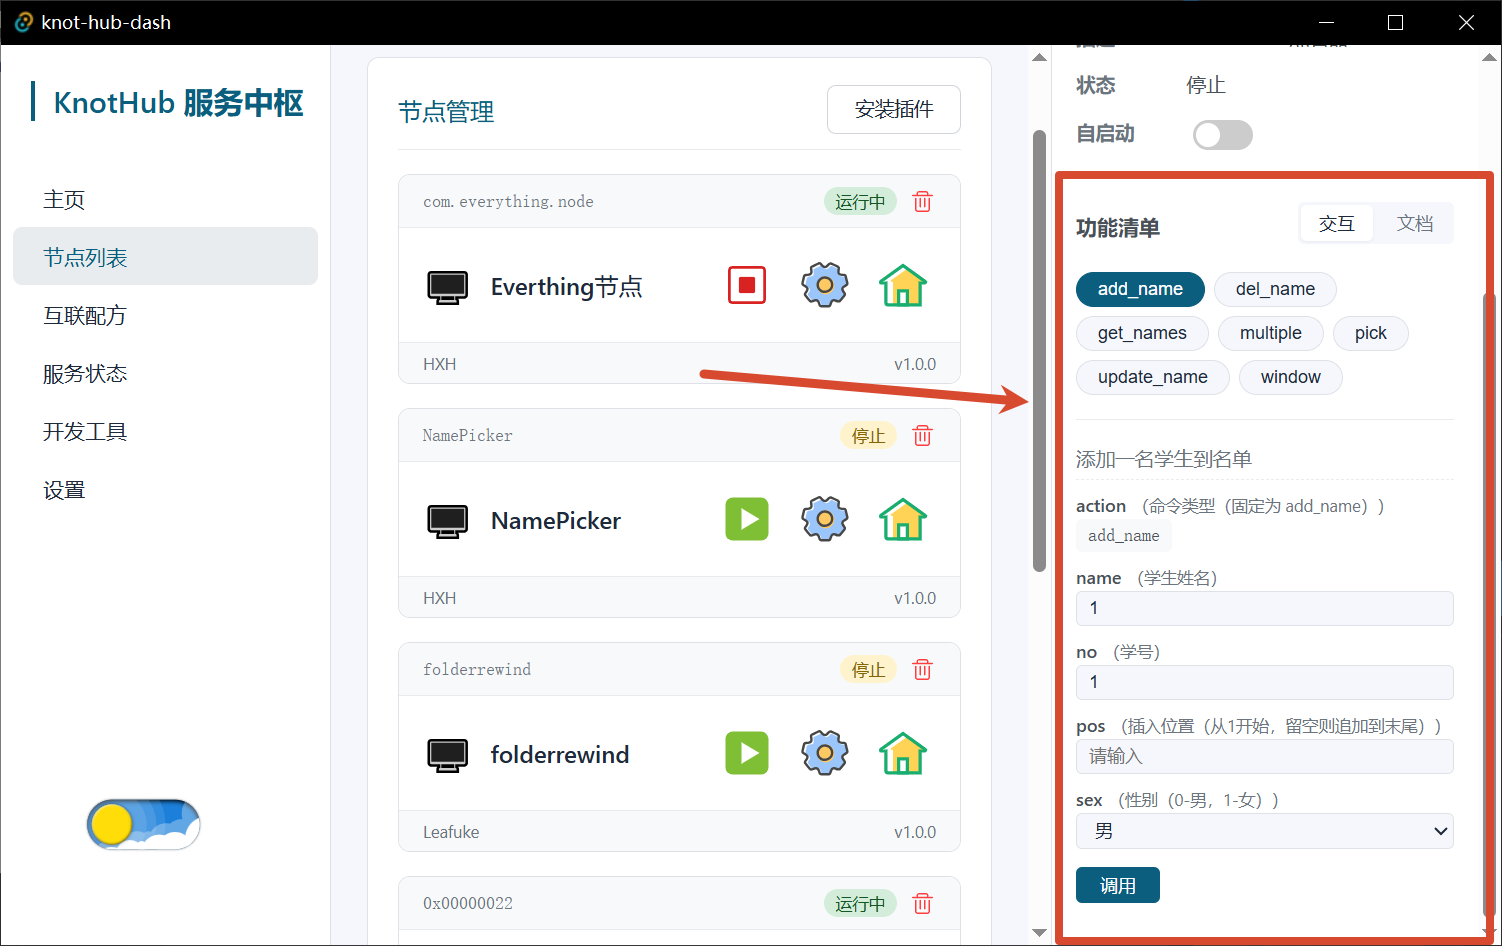Viewport: 1502px width, 946px height.
Task: Click the 安装插件 button
Action: 894,109
